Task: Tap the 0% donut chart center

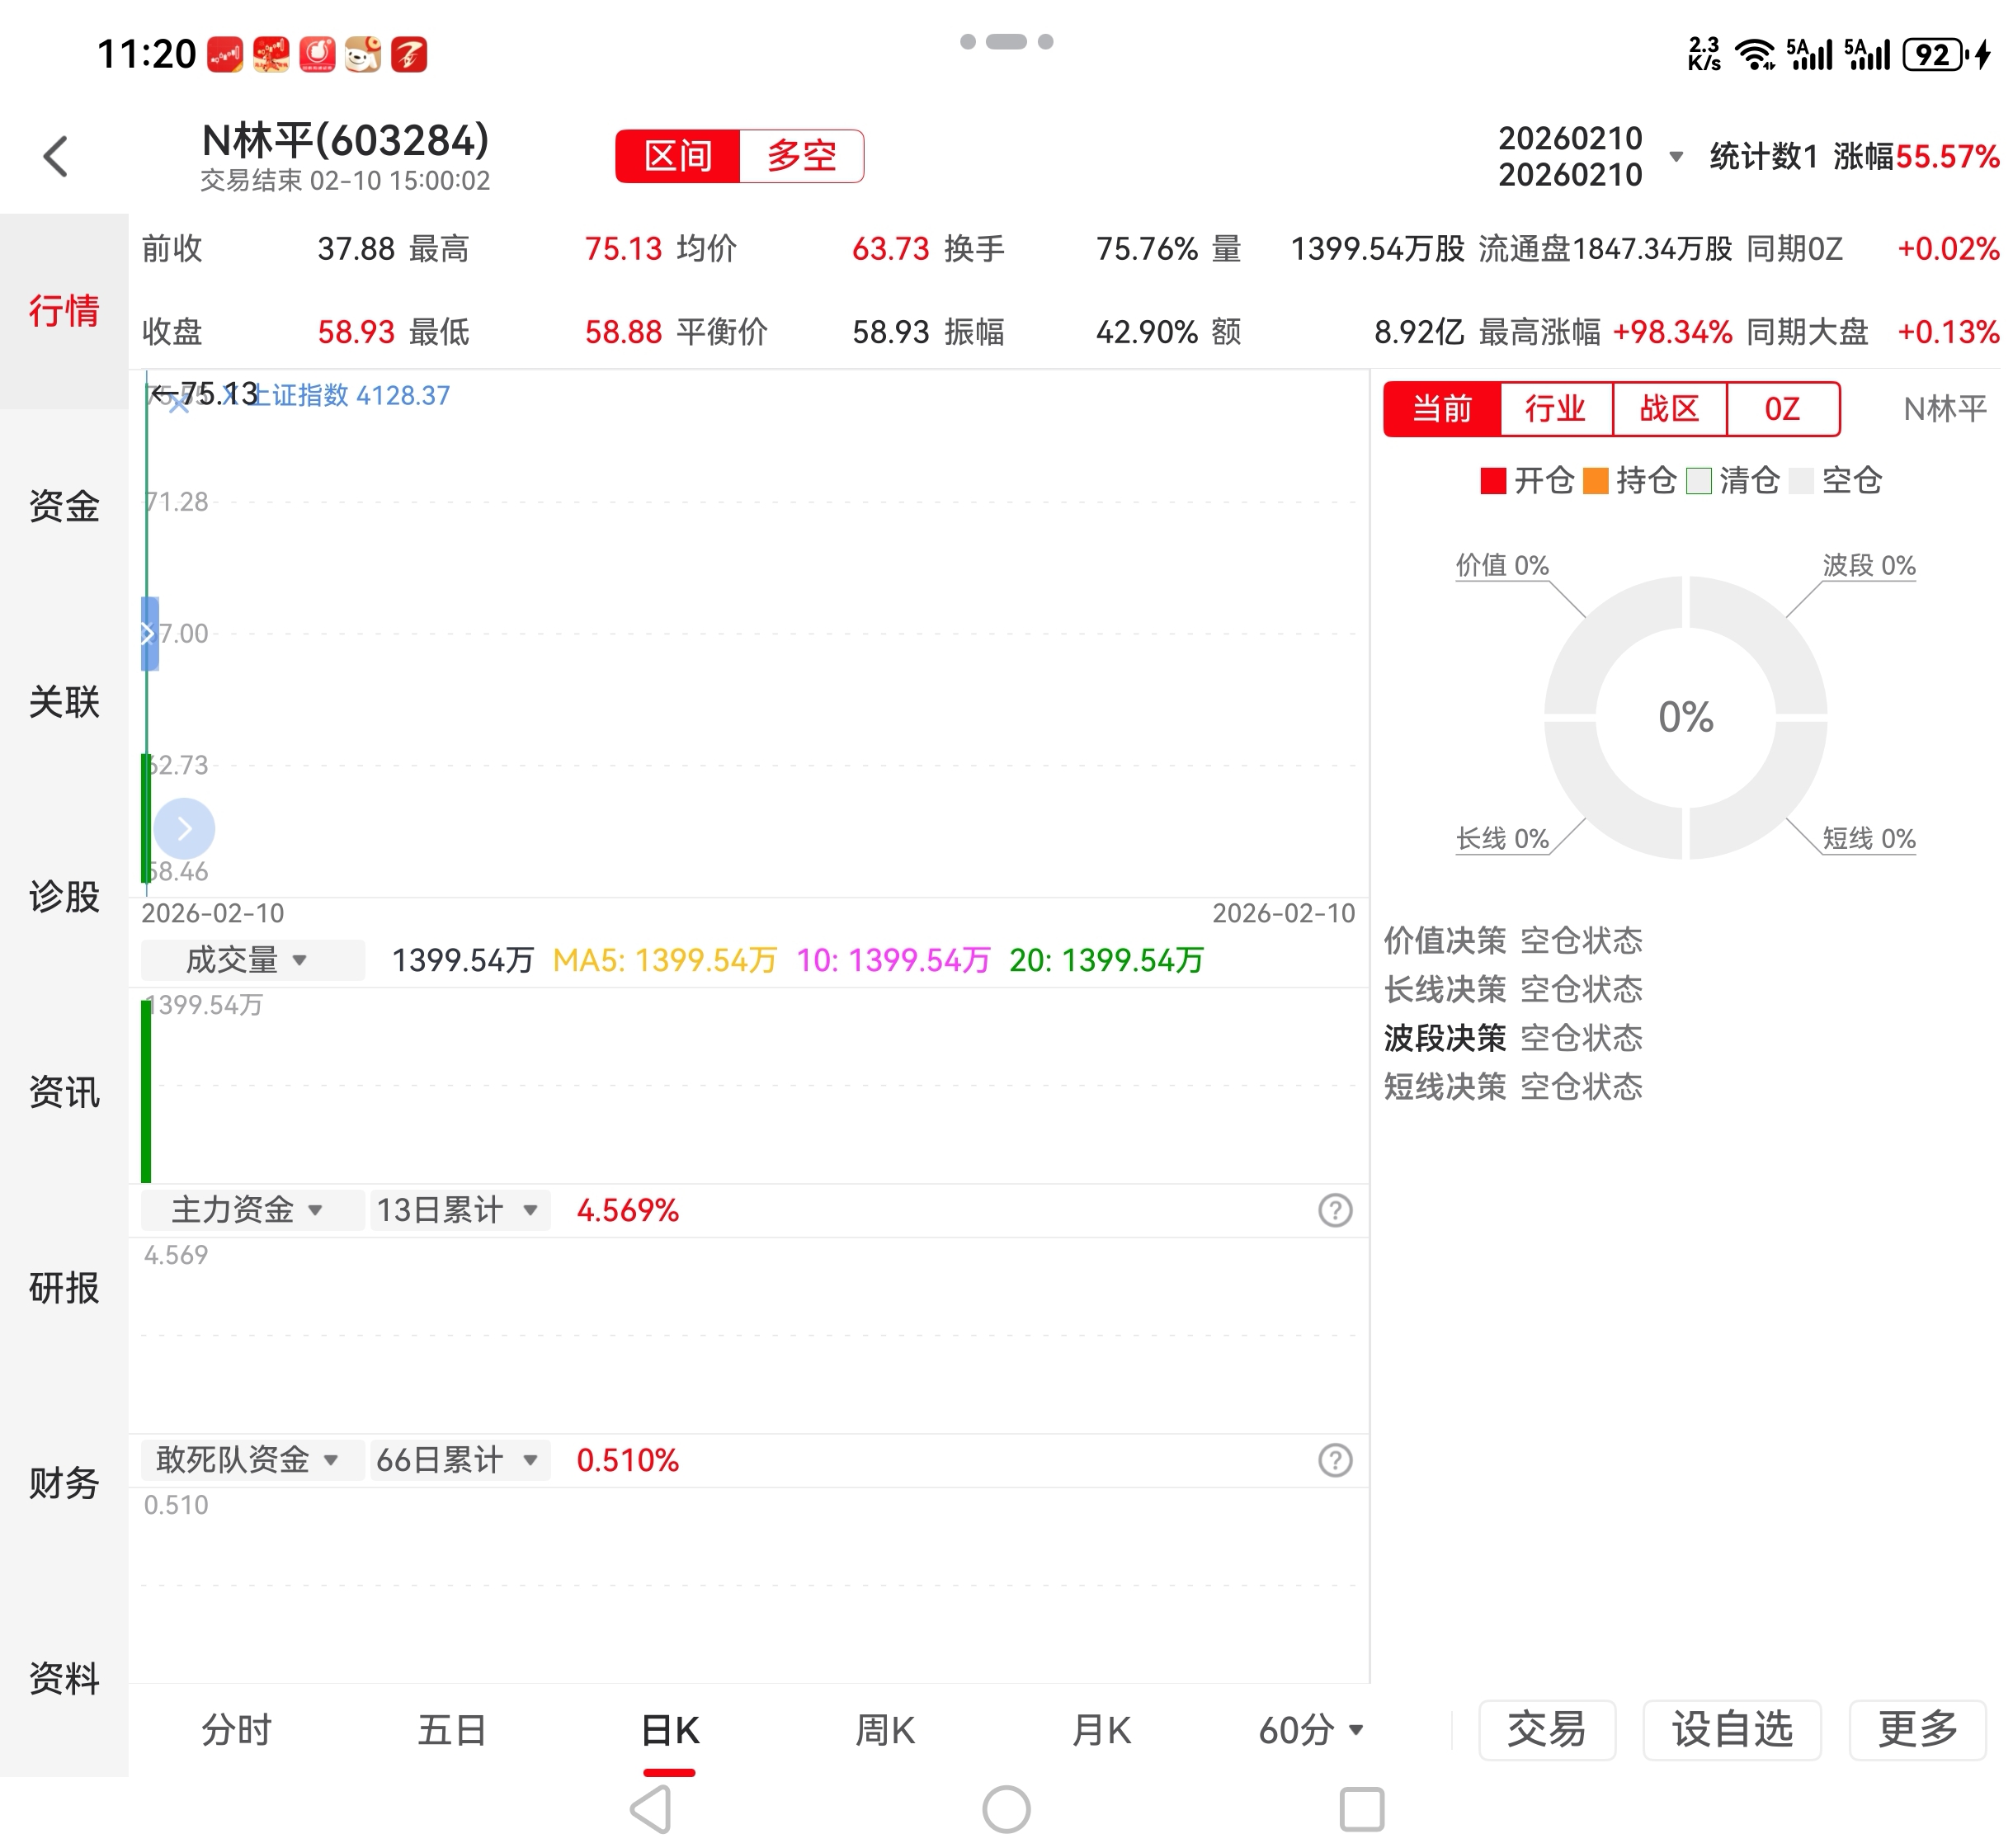Action: [x=1685, y=717]
